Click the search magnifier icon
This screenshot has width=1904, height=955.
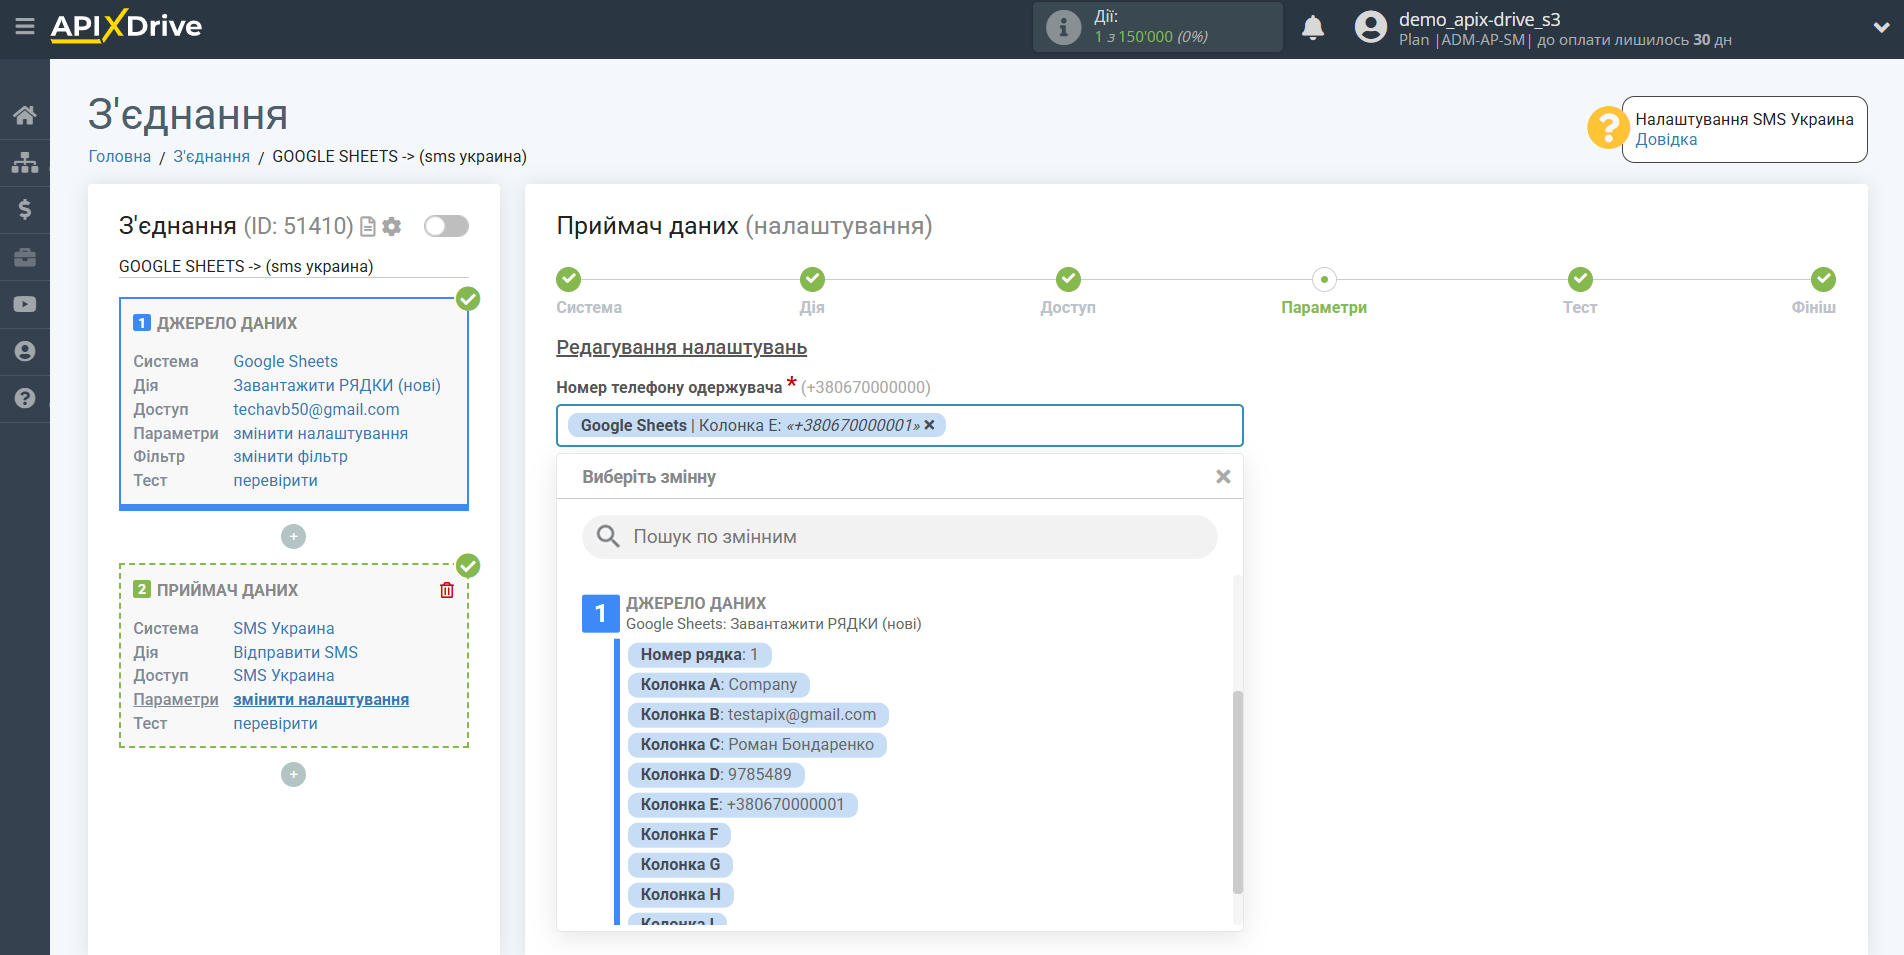click(x=608, y=537)
